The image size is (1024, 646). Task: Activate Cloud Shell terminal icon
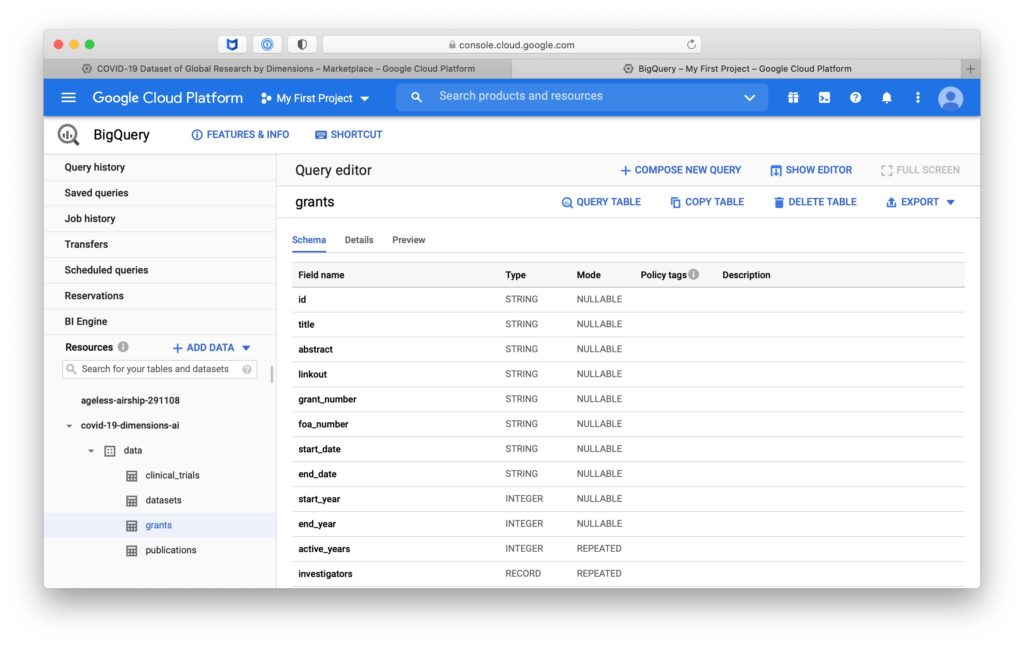click(x=824, y=98)
